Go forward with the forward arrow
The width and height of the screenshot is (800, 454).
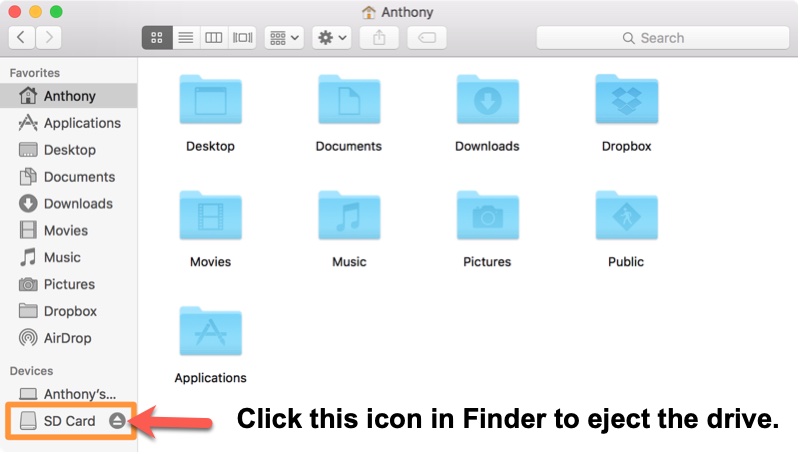coord(48,38)
